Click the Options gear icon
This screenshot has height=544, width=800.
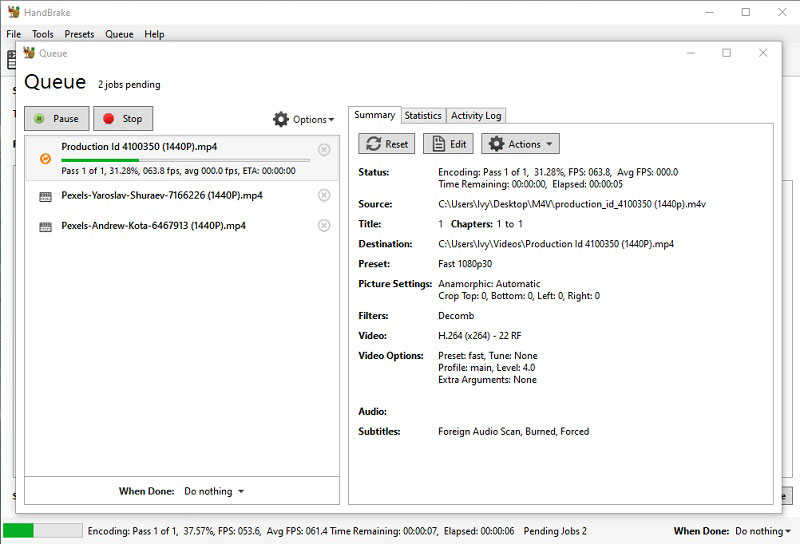point(281,119)
